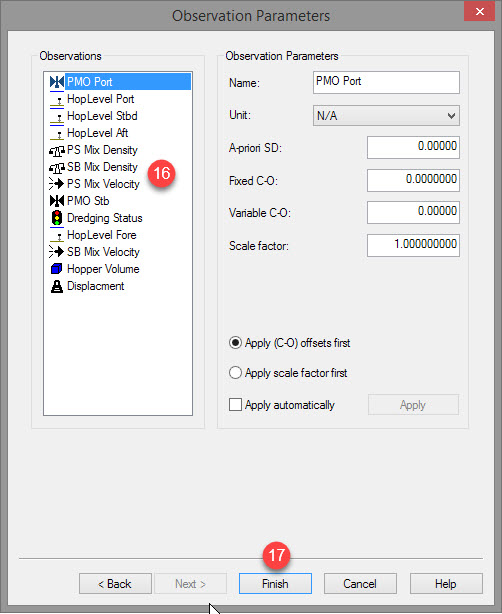Select PS Mix Velocity observation

(103, 184)
